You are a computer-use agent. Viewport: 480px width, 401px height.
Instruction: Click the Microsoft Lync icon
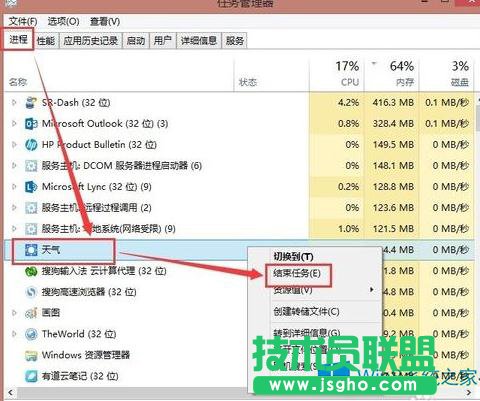point(31,187)
